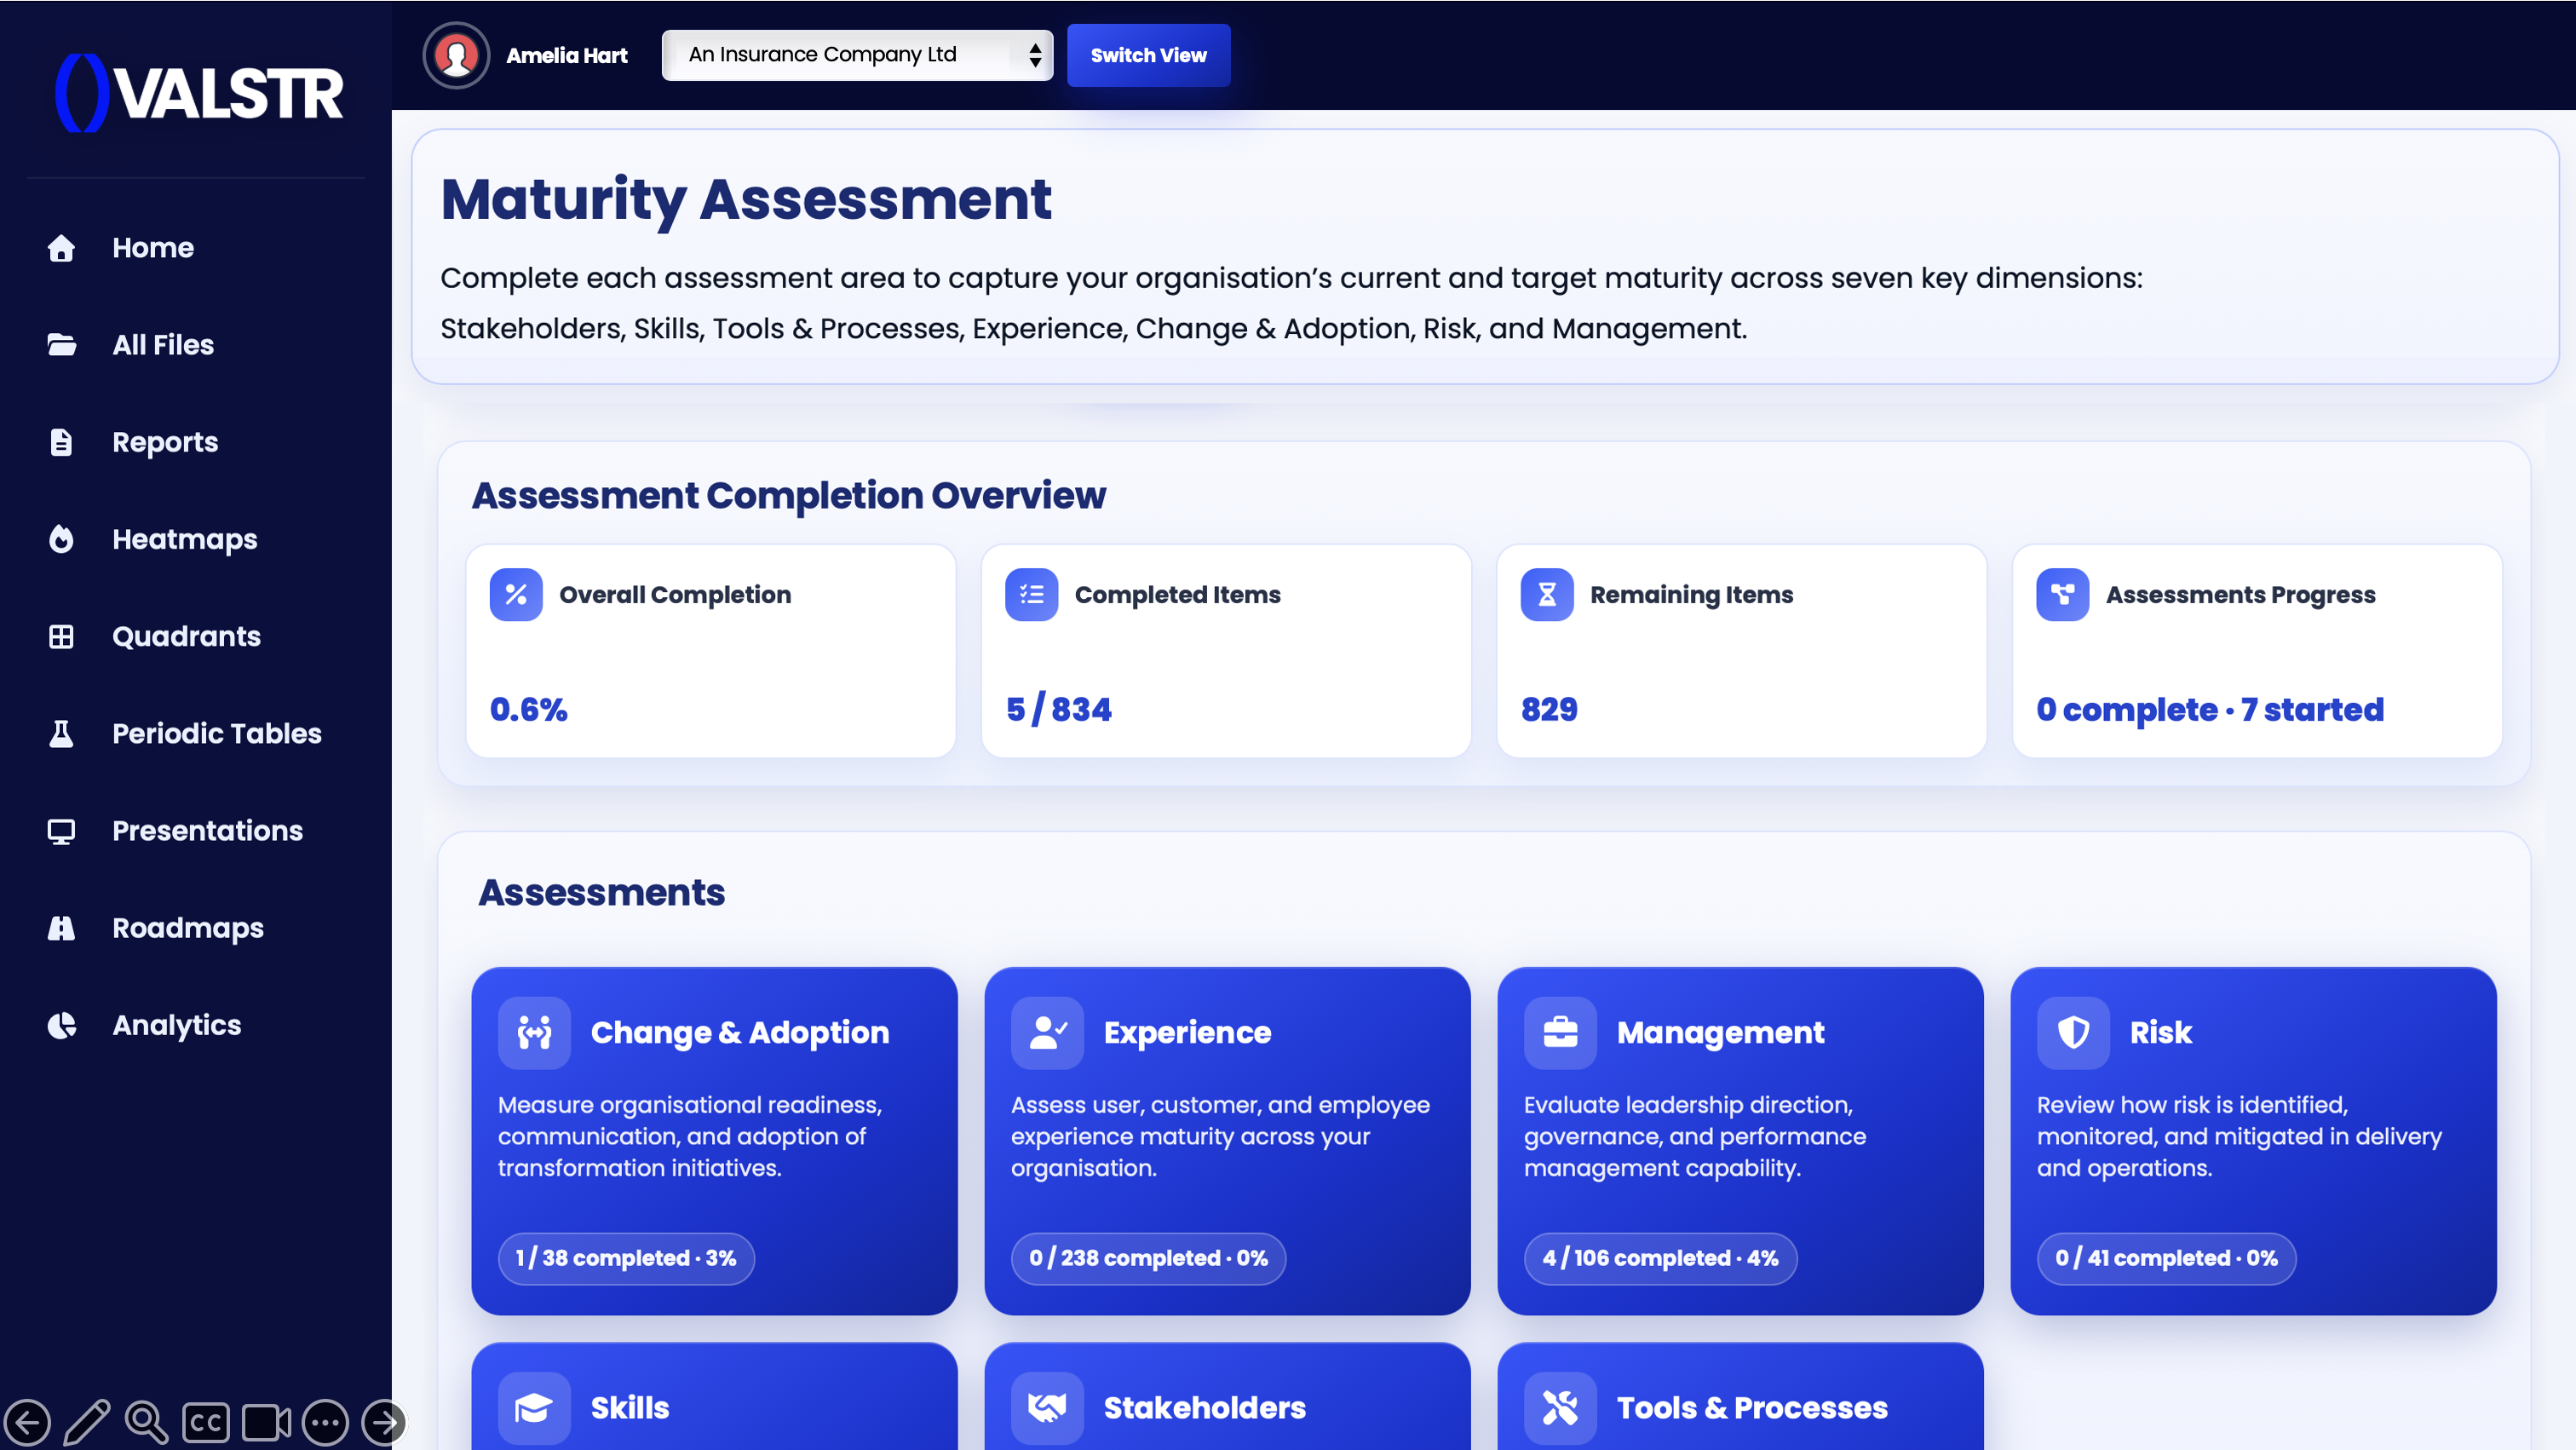The image size is (2576, 1450).
Task: Click the Quadrants grid icon
Action: pyautogui.click(x=61, y=636)
